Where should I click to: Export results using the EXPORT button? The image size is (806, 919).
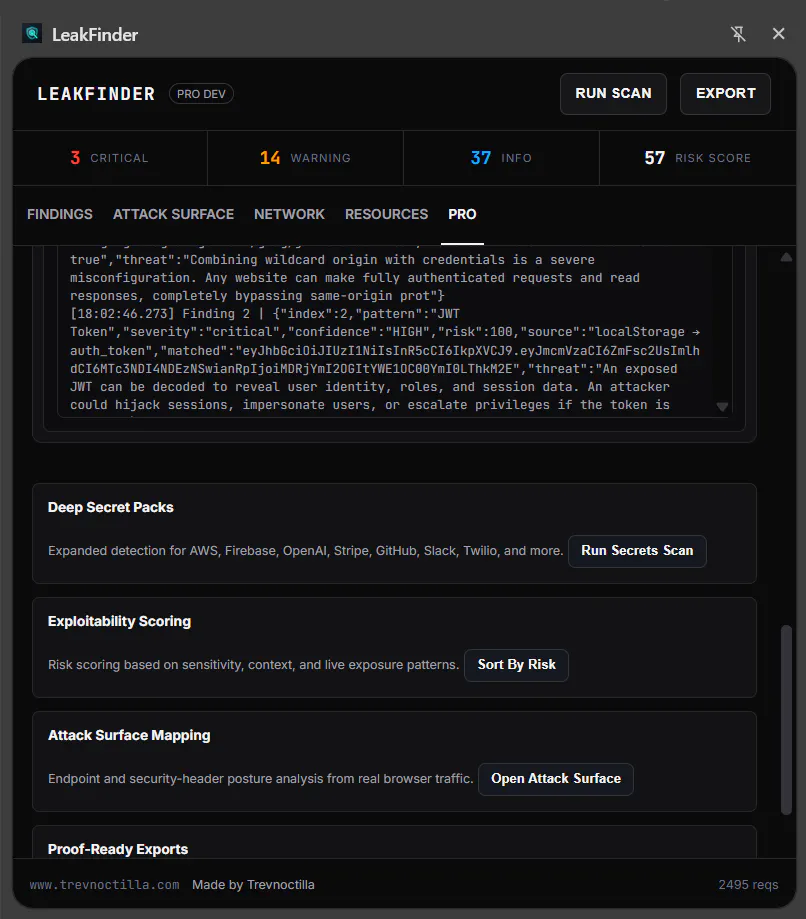pos(725,94)
